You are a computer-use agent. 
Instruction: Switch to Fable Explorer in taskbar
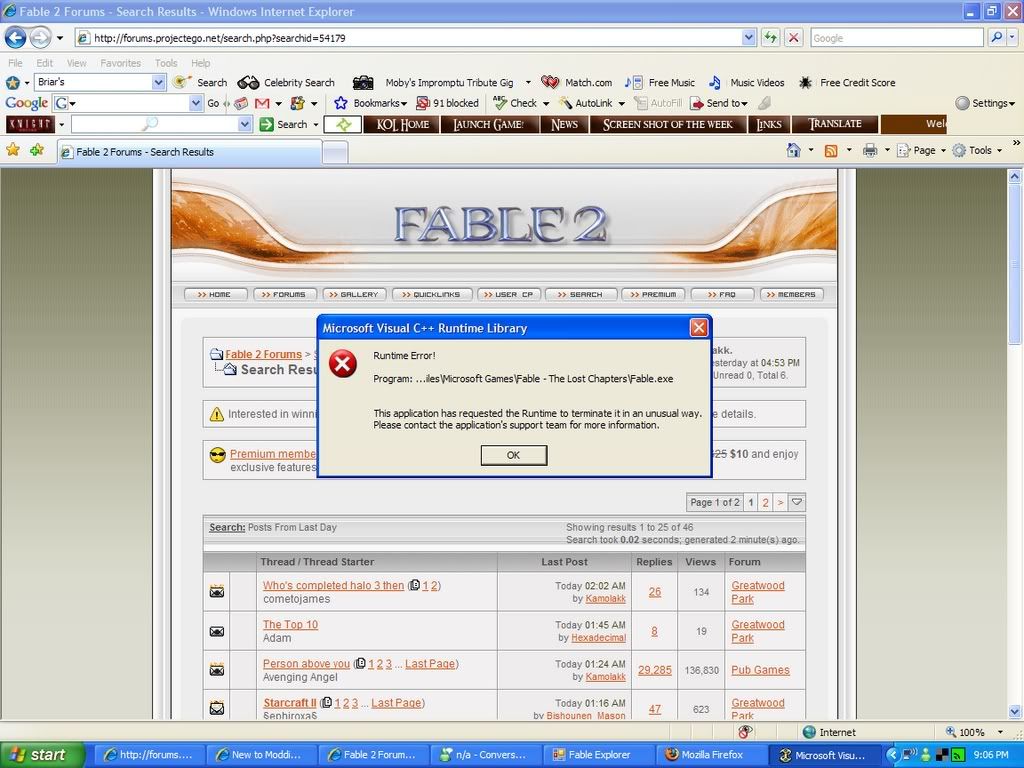(x=599, y=755)
